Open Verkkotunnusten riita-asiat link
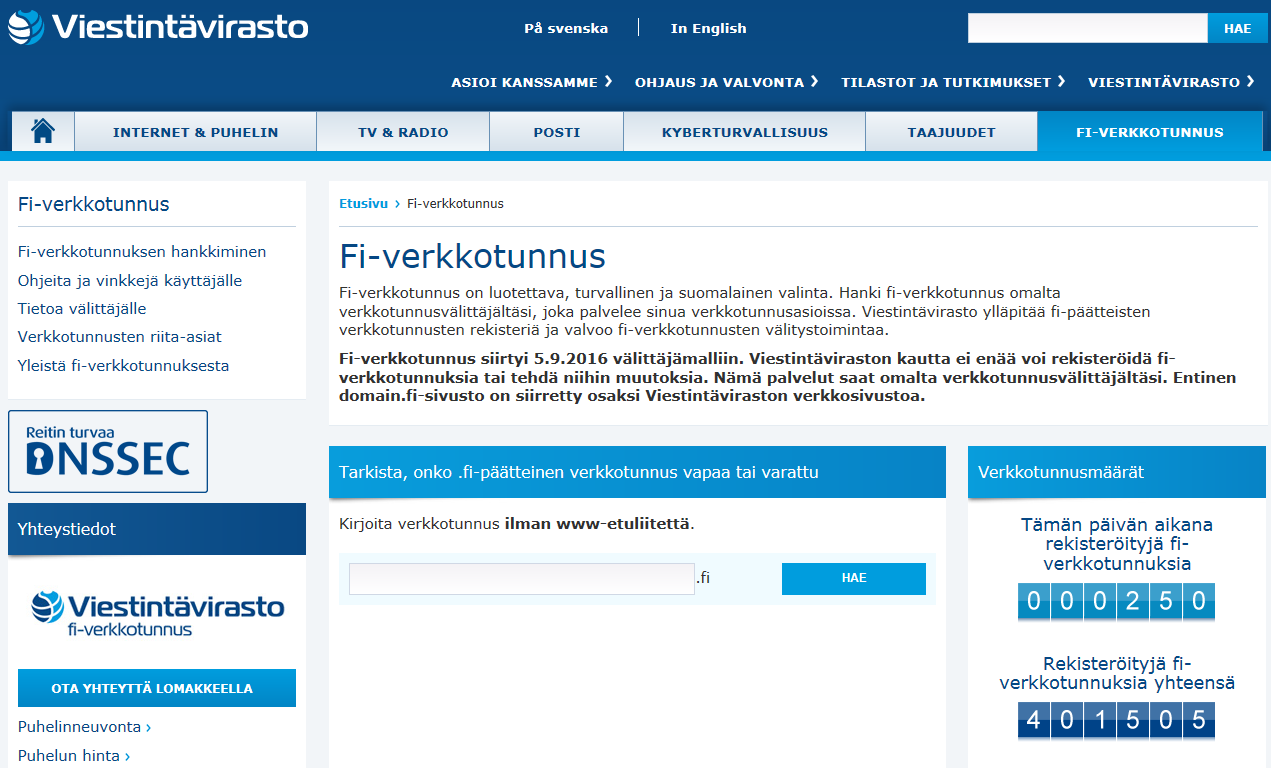The image size is (1271, 768). click(x=120, y=337)
